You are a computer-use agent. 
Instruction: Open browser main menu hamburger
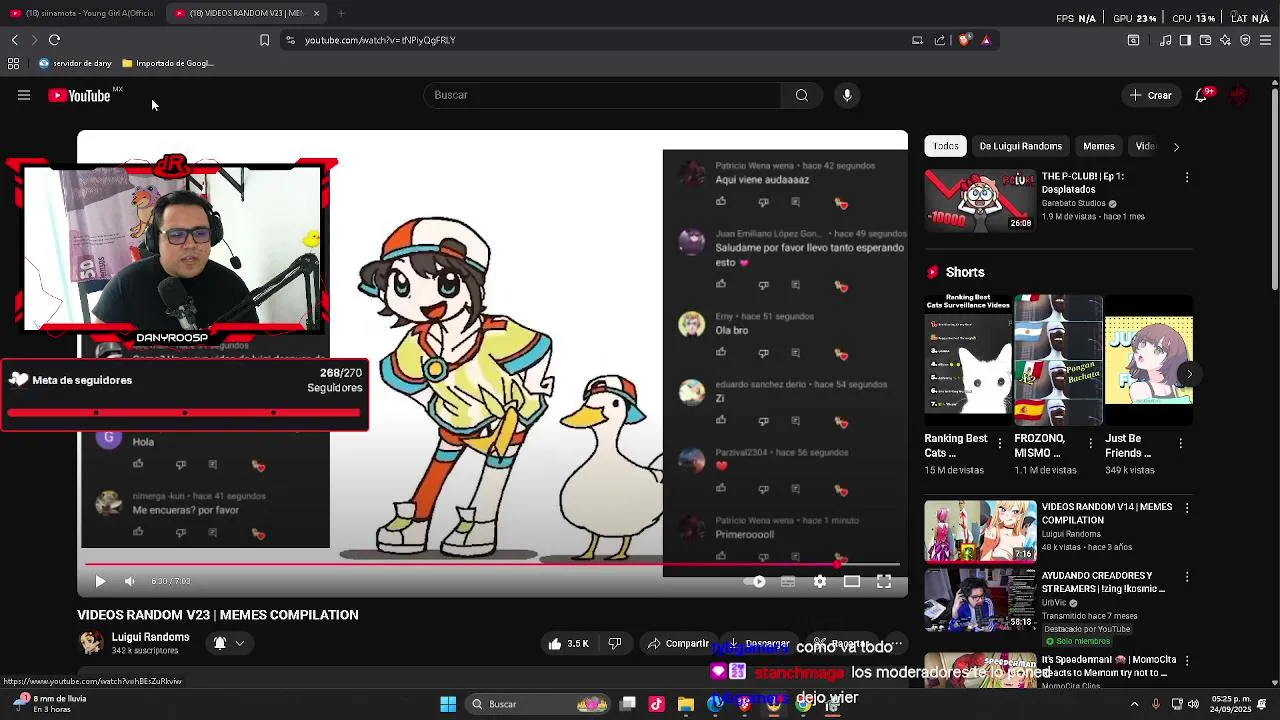(1265, 40)
